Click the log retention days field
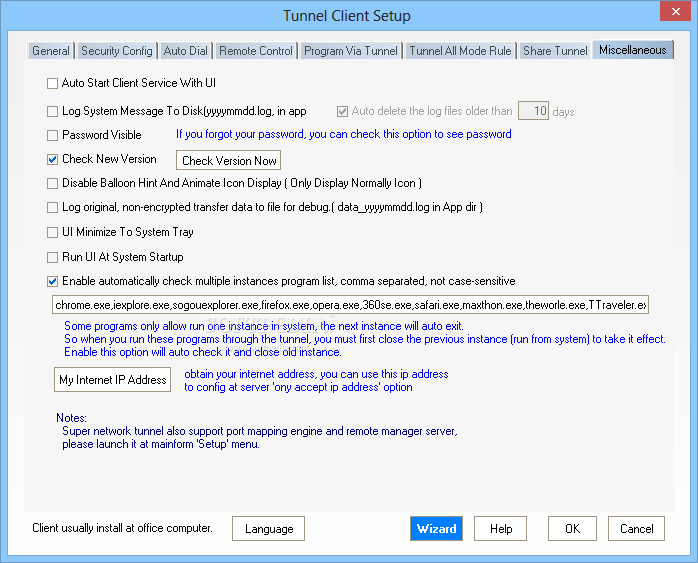Screen dimensions: 698x563 click(533, 111)
